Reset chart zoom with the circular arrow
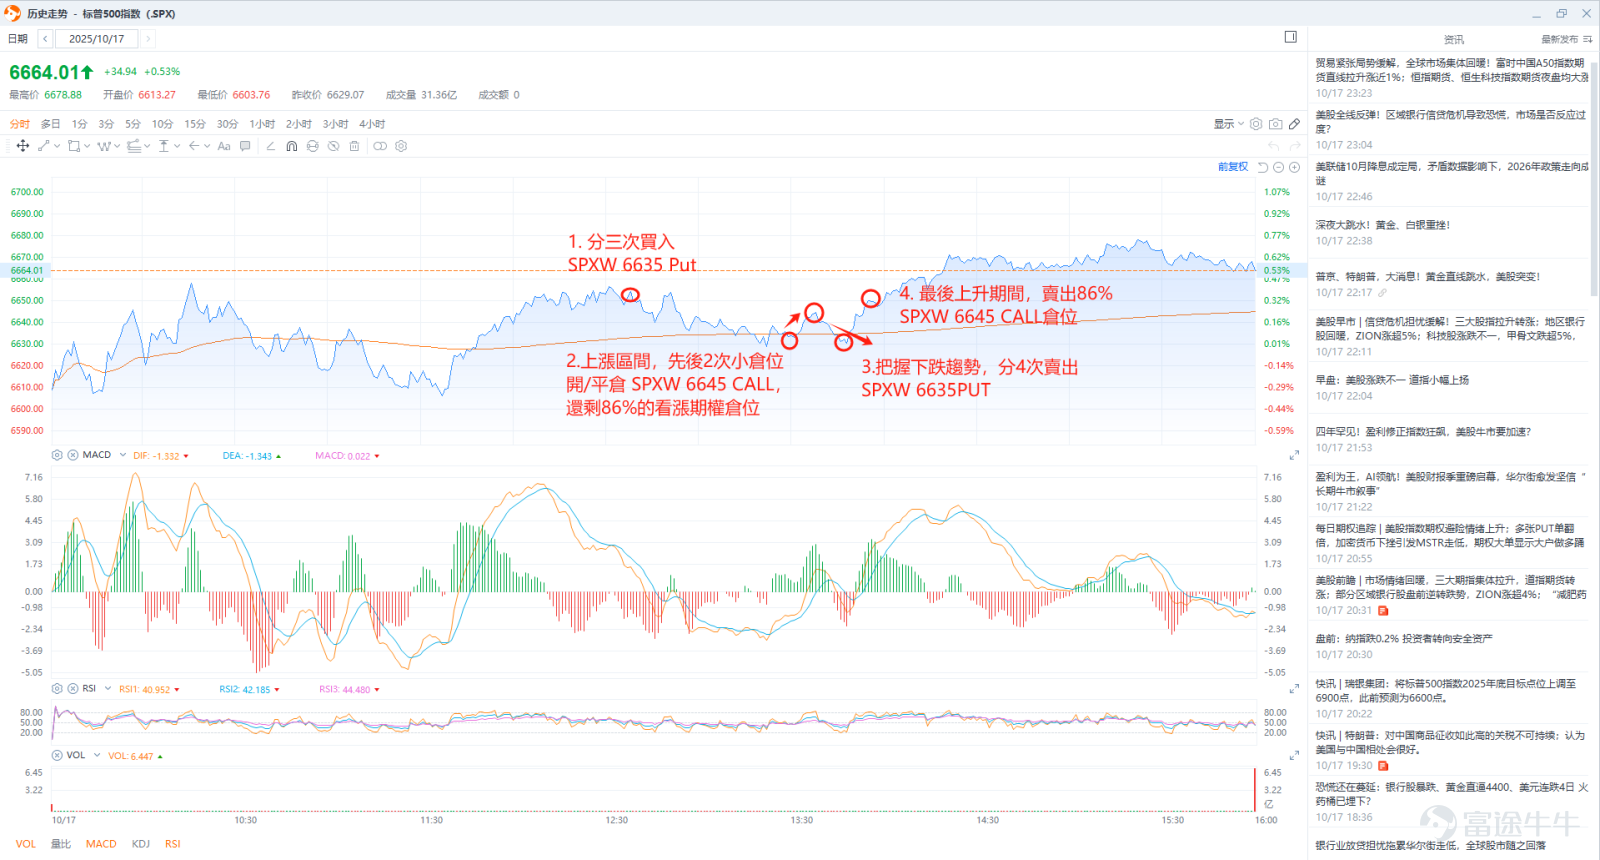The image size is (1600, 860). tap(1263, 167)
